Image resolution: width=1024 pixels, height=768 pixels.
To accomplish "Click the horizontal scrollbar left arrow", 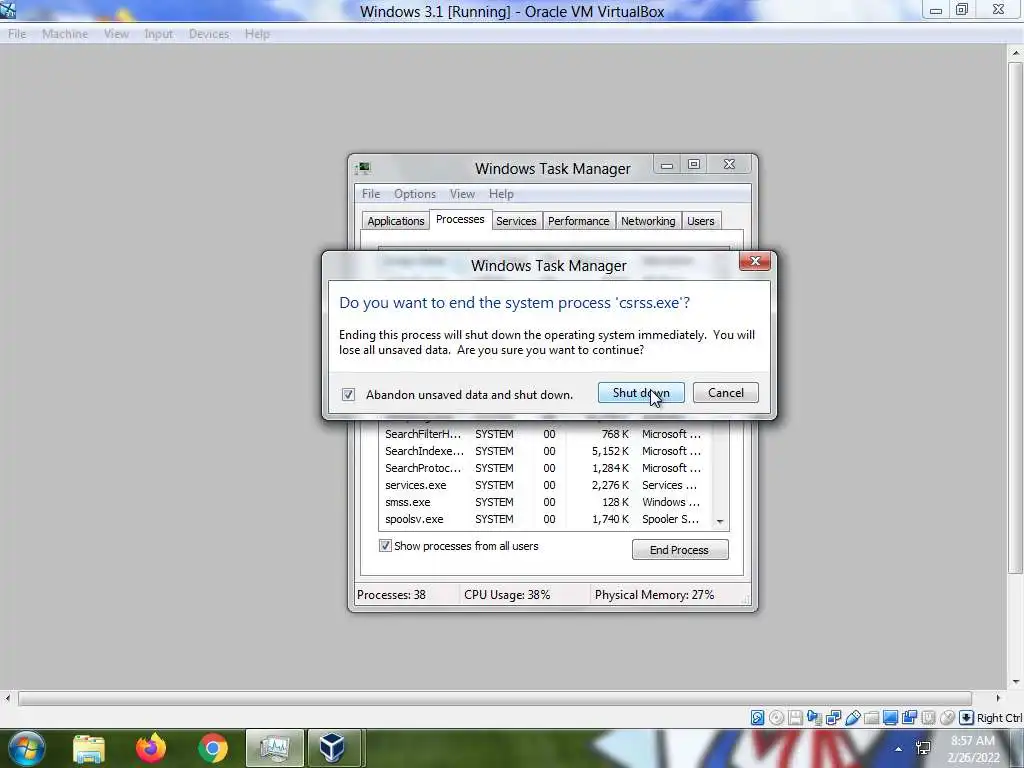I will (7, 698).
